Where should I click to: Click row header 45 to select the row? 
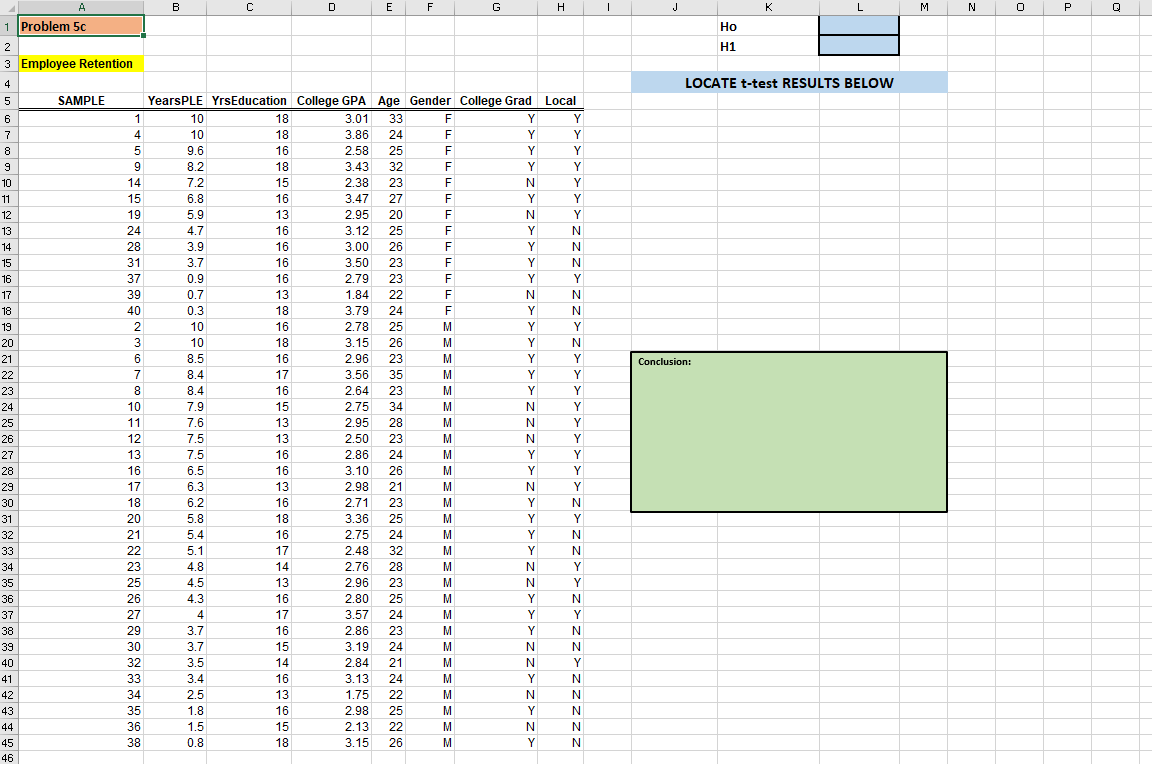(10, 743)
